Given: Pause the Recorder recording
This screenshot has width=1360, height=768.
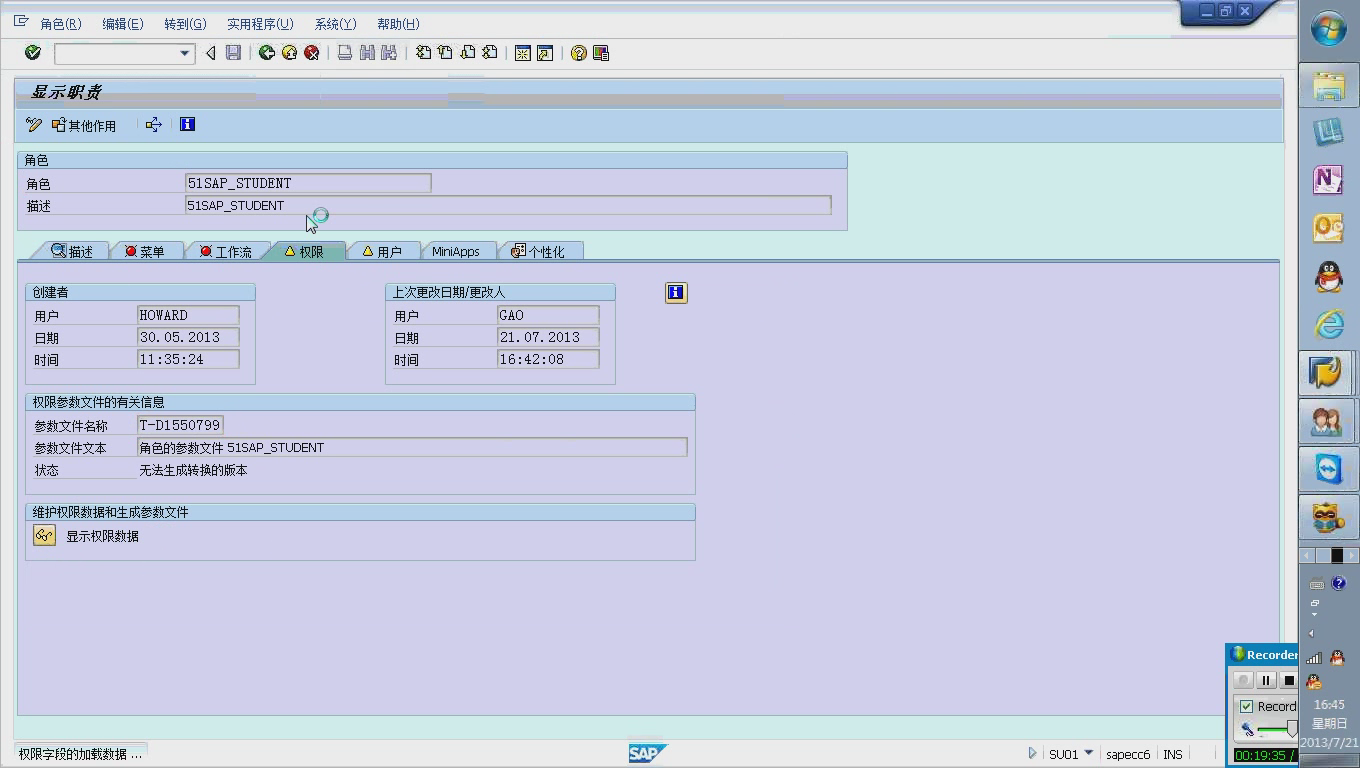Looking at the screenshot, I should [1265, 680].
